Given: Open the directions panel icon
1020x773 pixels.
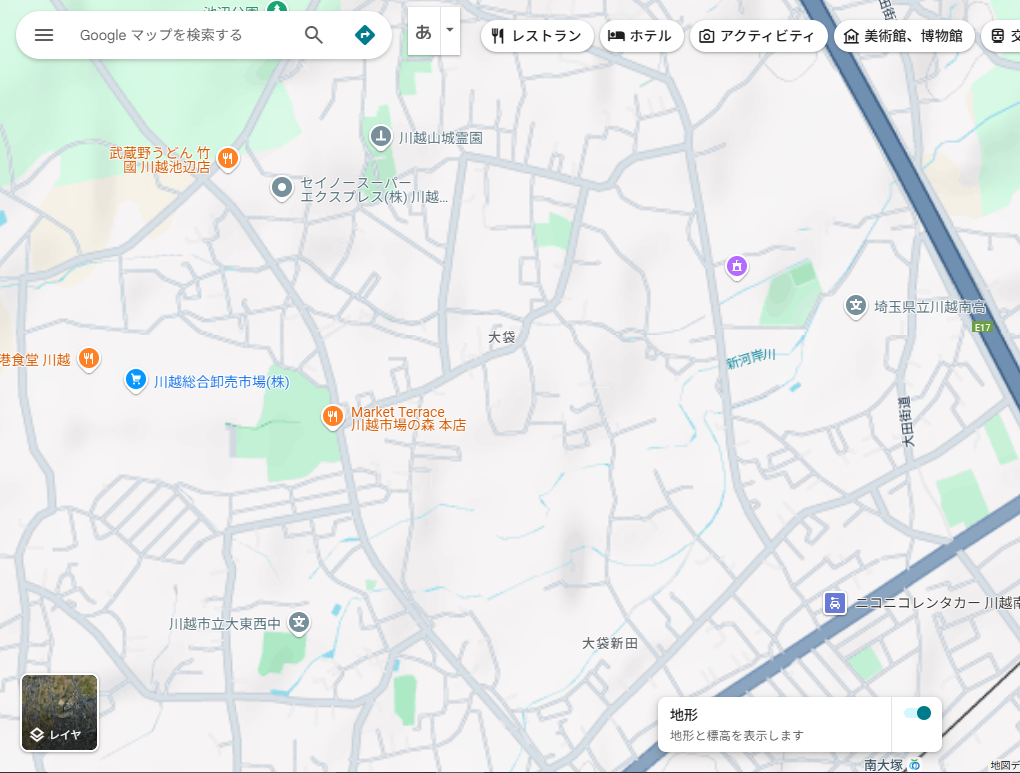Looking at the screenshot, I should (364, 35).
